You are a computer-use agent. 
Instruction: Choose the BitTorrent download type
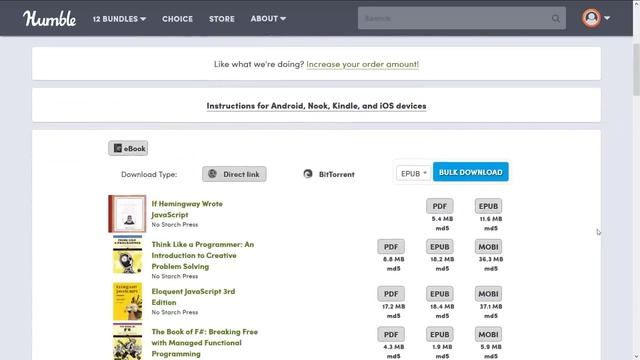(x=329, y=174)
